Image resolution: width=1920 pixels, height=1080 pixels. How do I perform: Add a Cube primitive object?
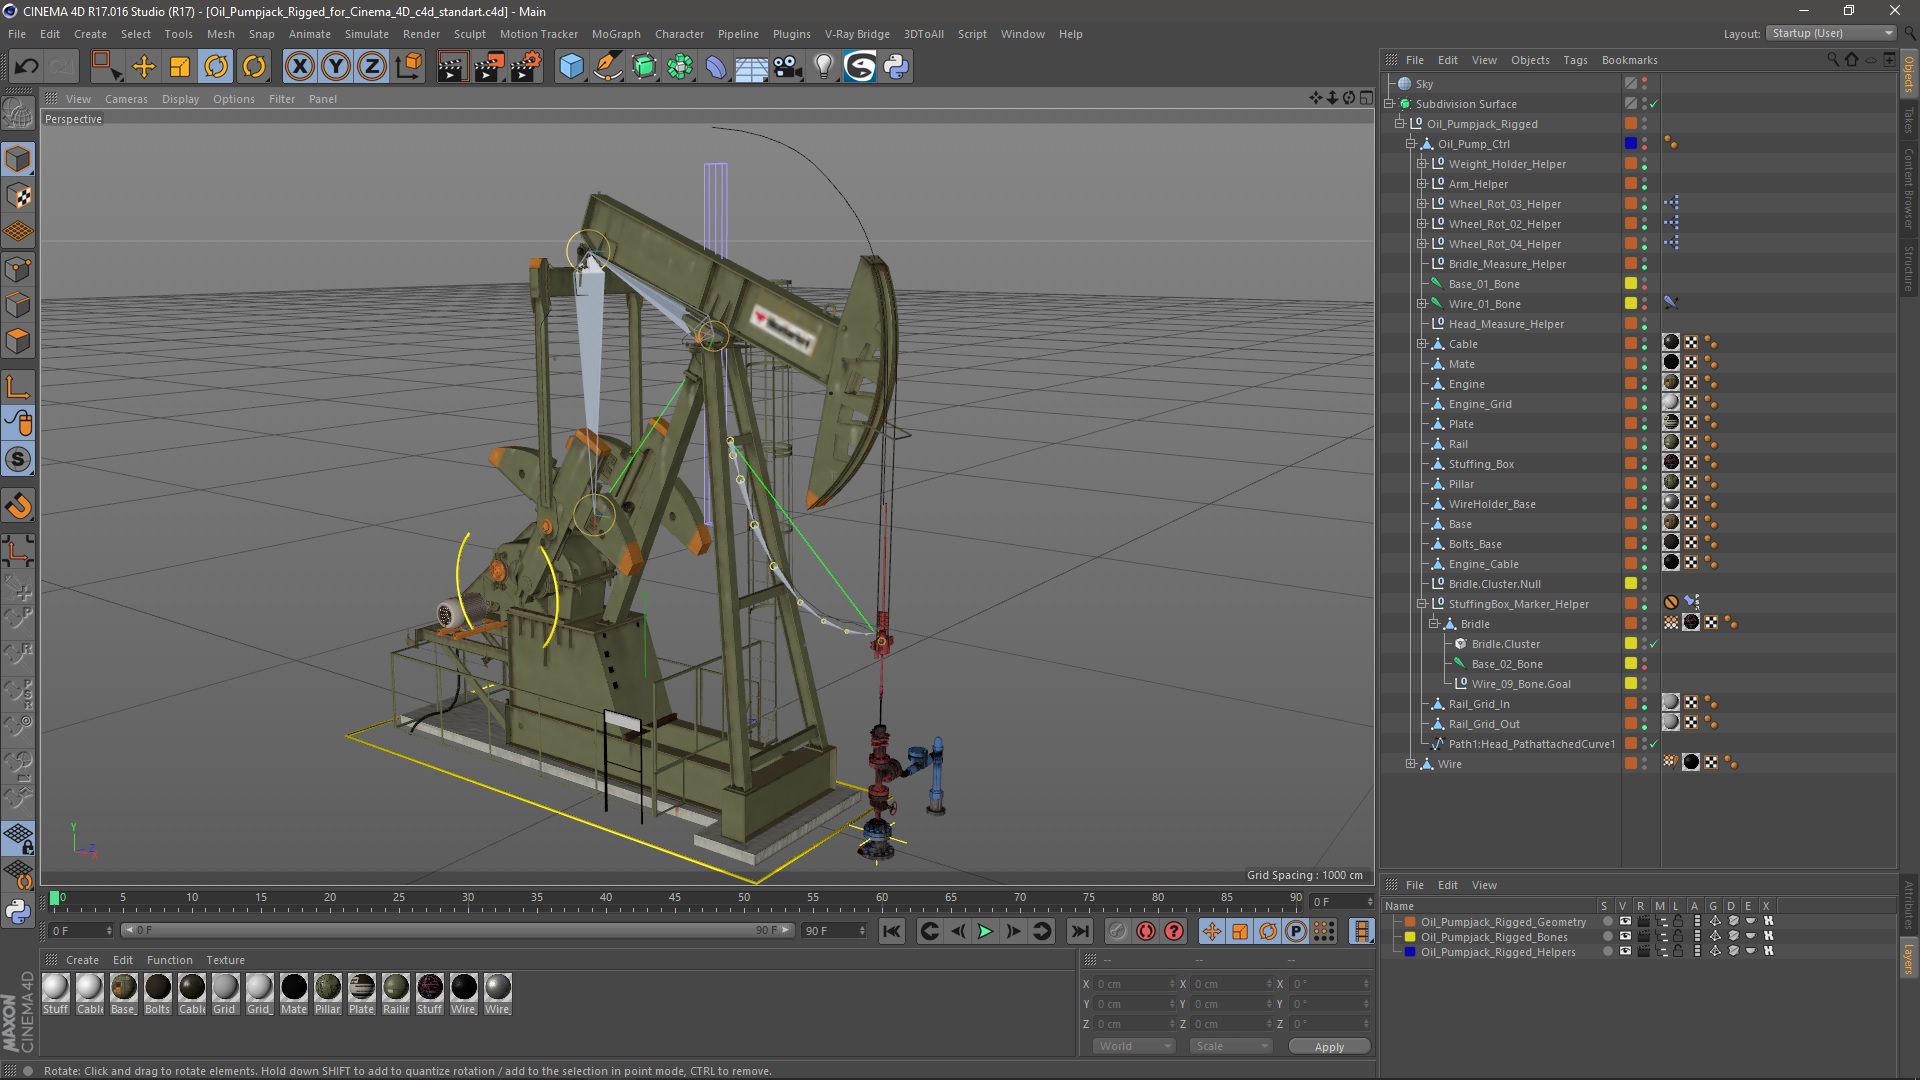(571, 67)
